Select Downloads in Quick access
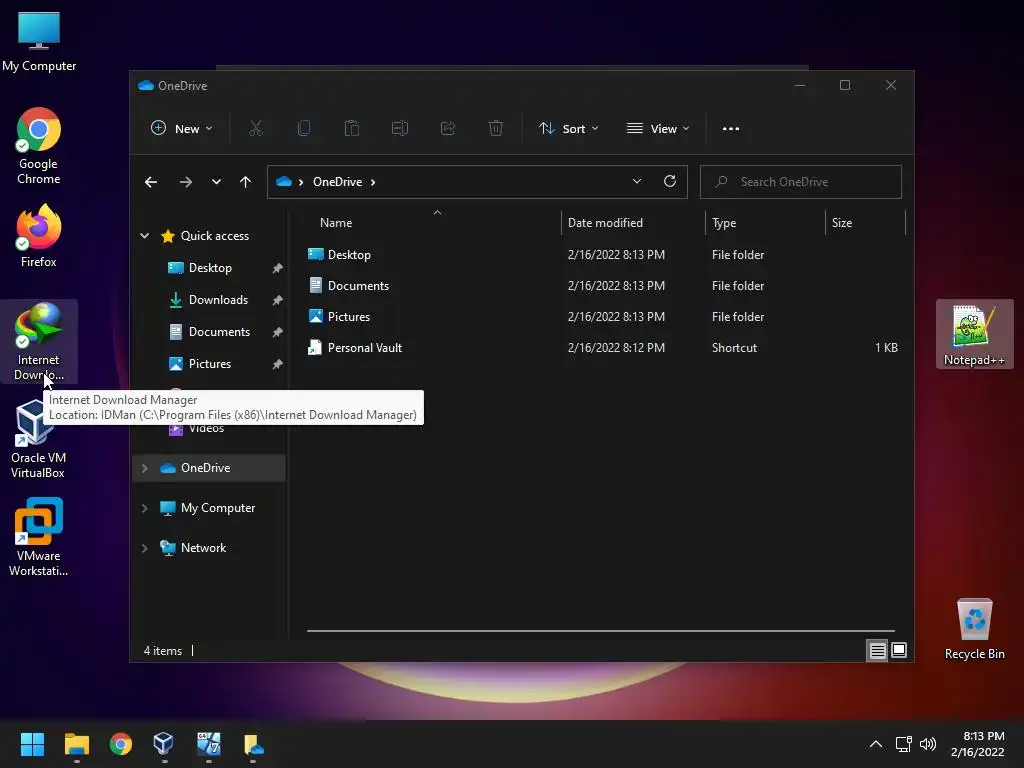Screen dimensions: 1024x768 [218, 300]
